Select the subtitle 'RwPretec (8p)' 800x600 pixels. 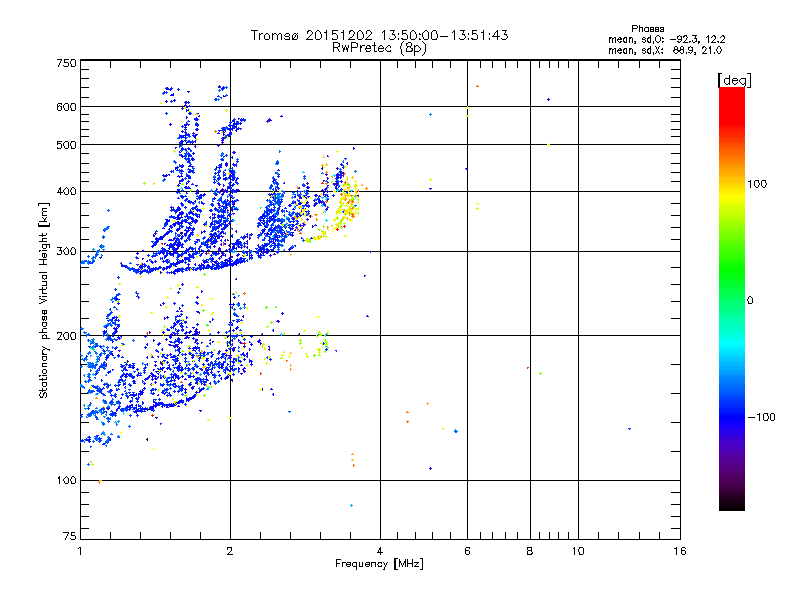[379, 48]
